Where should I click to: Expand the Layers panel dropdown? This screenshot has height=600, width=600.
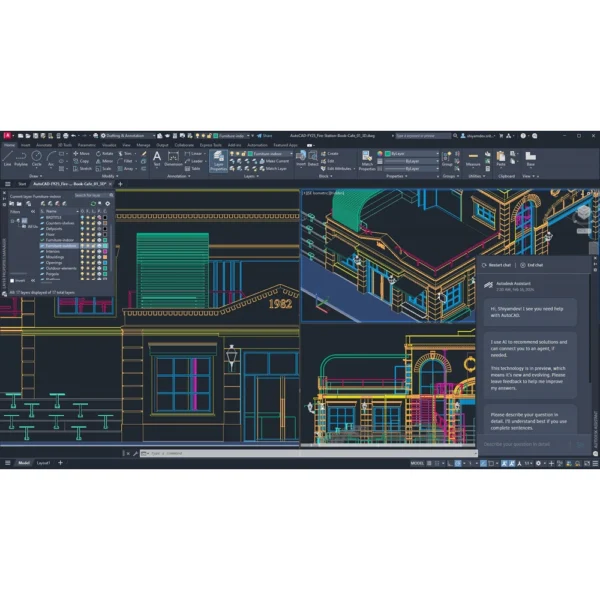(251, 176)
